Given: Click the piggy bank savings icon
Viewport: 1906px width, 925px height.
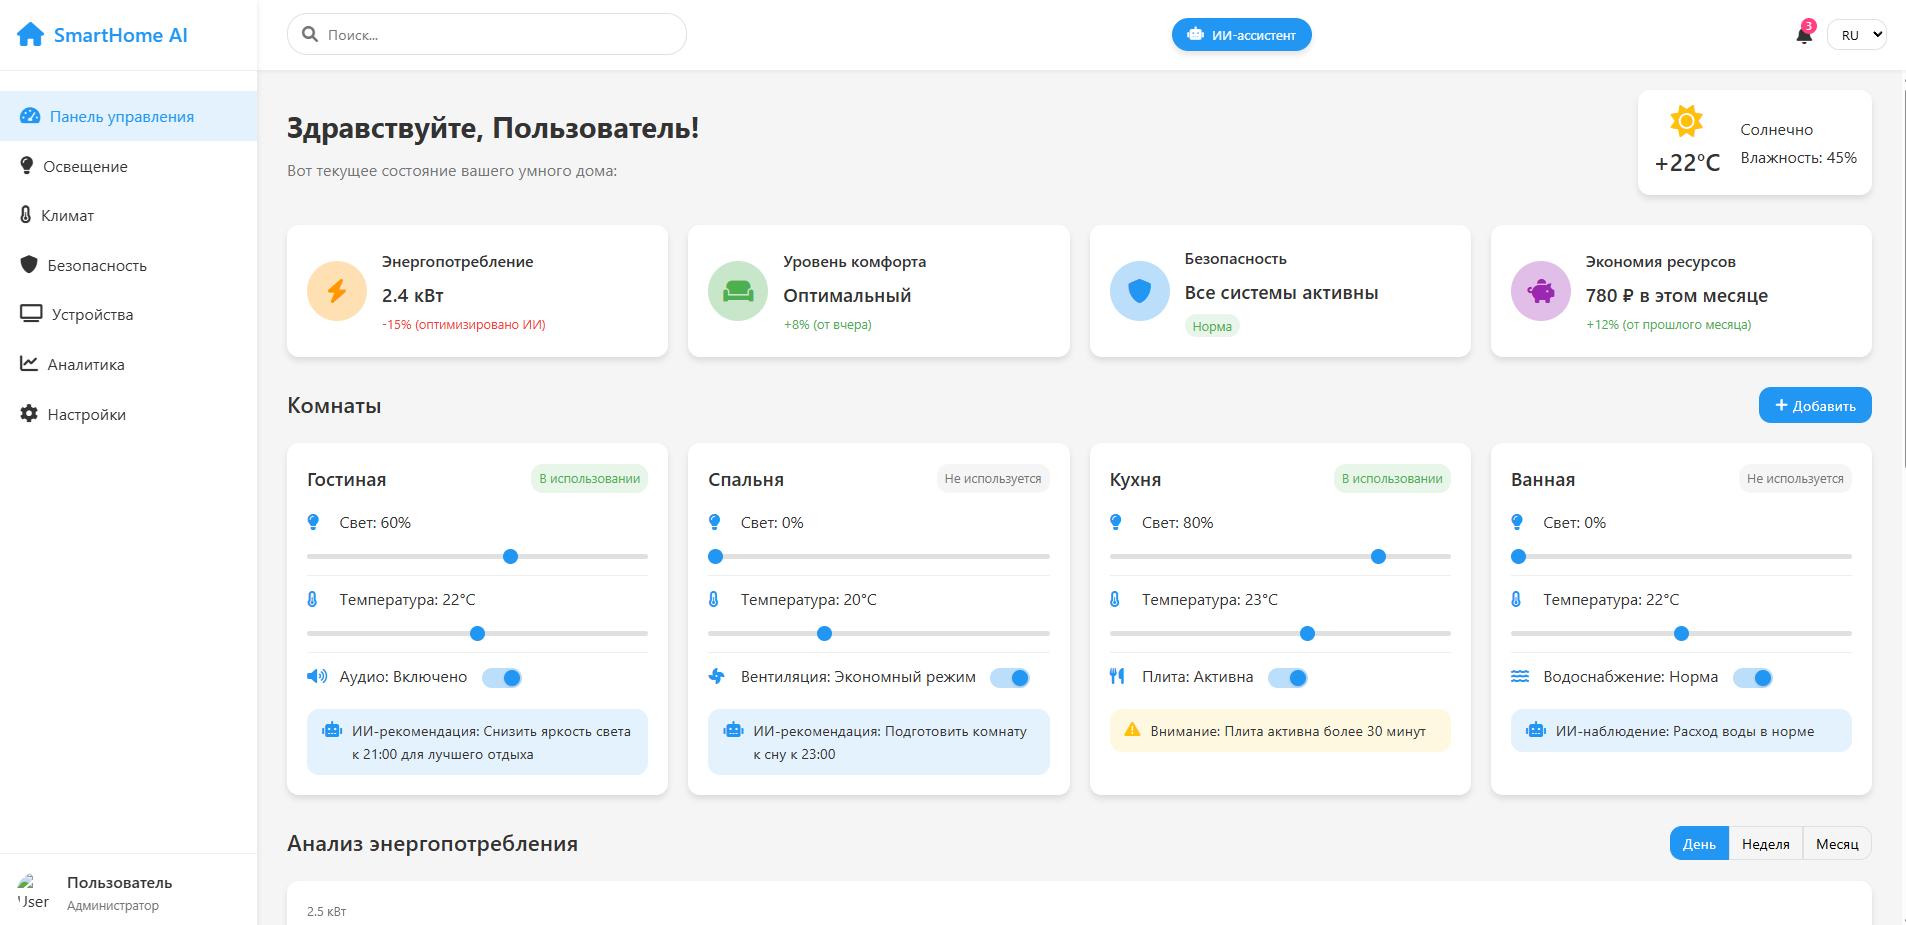Looking at the screenshot, I should tap(1541, 291).
